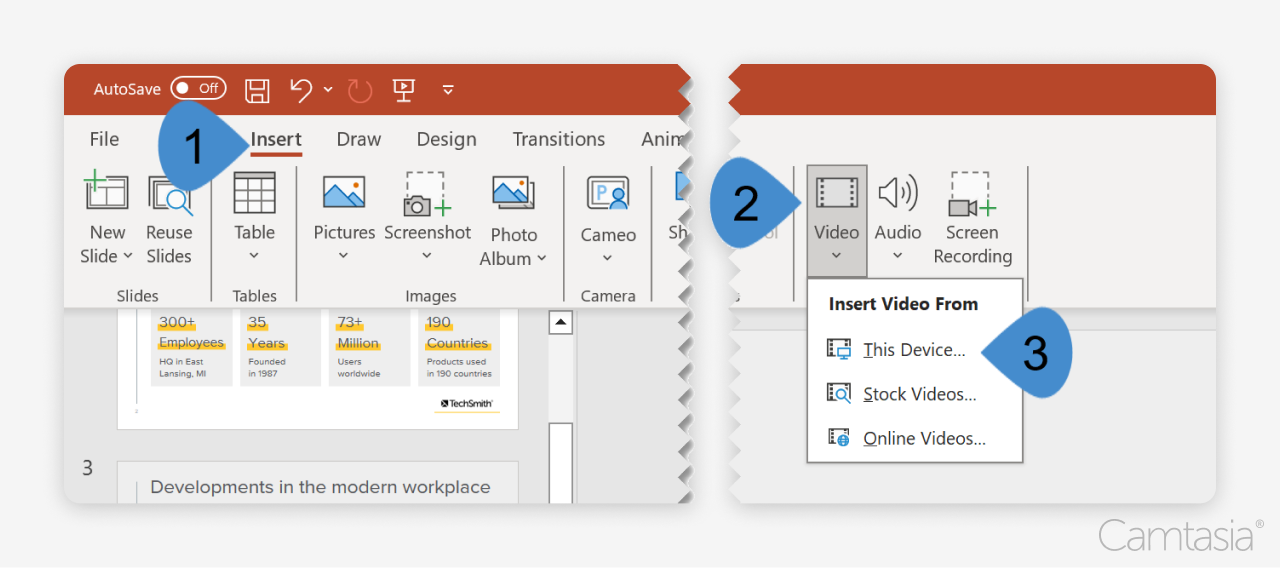
Task: Choose This Device... from the video menu
Action: 914,350
